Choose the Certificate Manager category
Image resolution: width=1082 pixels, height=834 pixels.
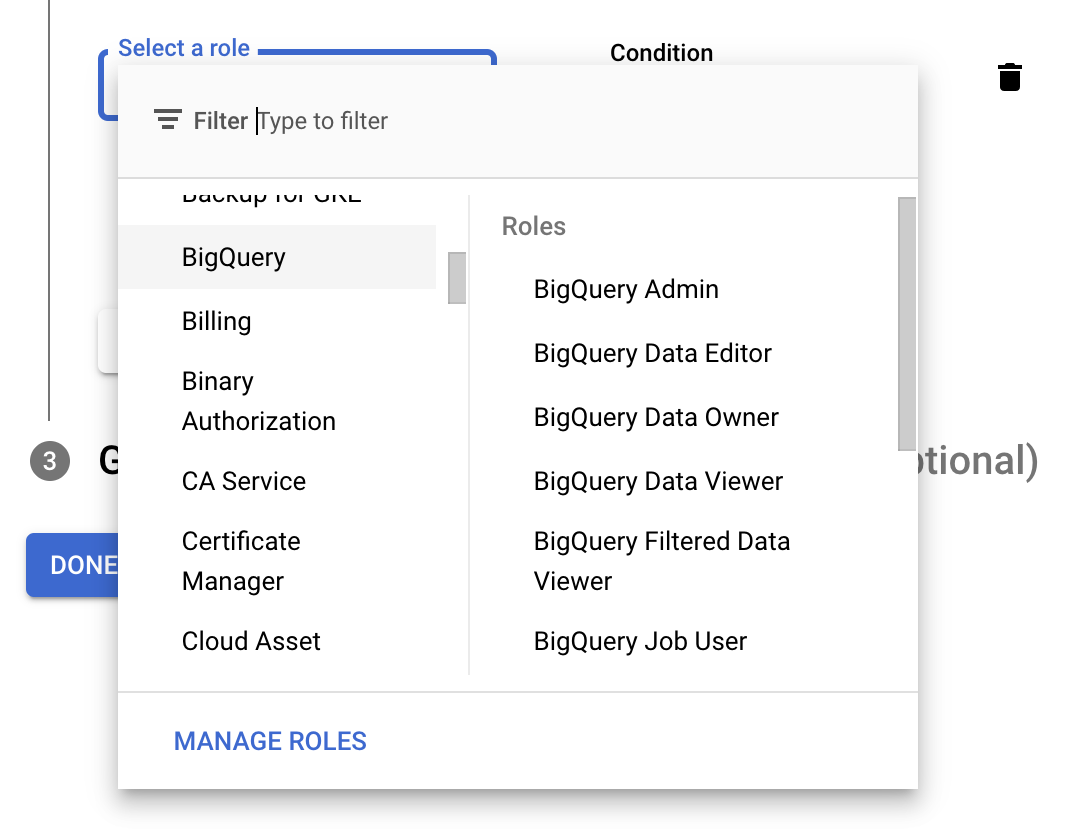click(240, 561)
